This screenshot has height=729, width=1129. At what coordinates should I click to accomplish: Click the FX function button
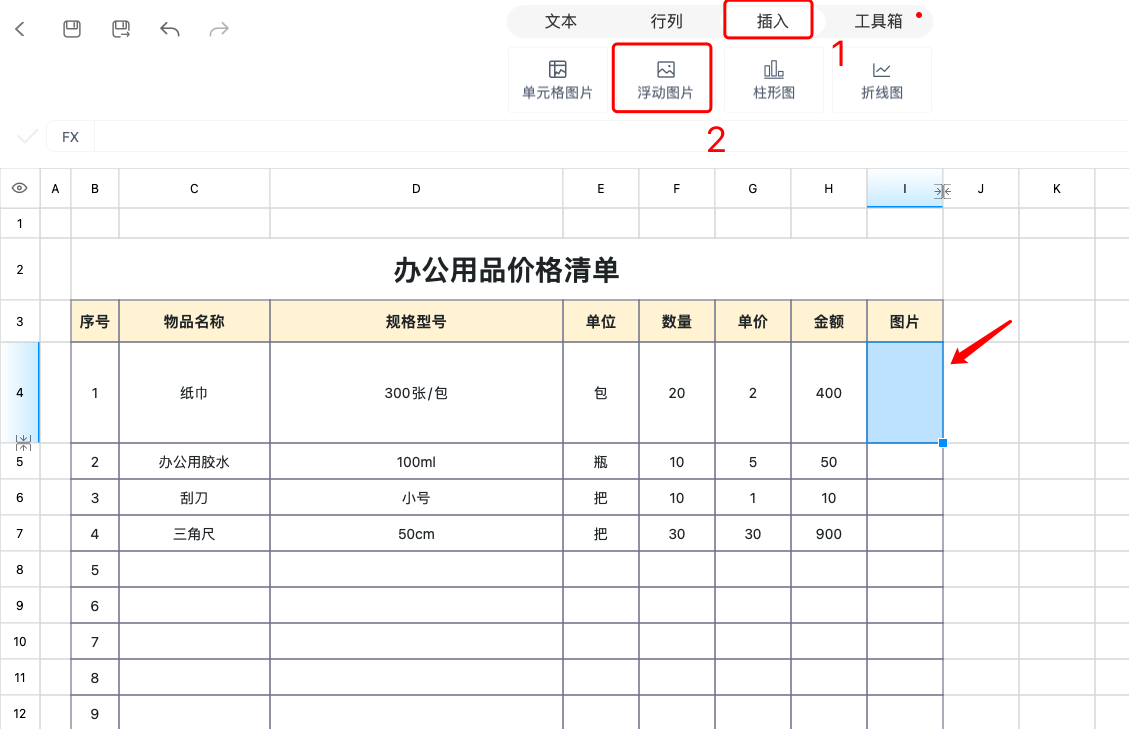pos(71,137)
